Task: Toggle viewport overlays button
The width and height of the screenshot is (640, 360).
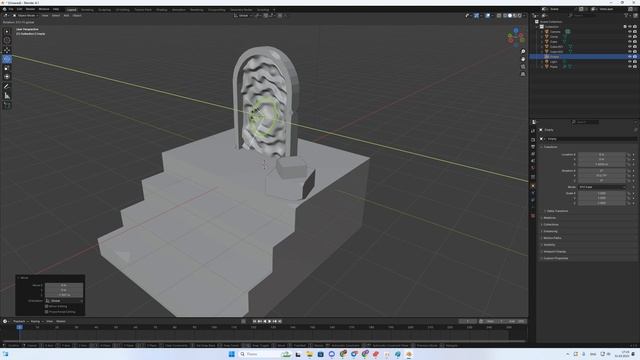Action: [x=488, y=16]
